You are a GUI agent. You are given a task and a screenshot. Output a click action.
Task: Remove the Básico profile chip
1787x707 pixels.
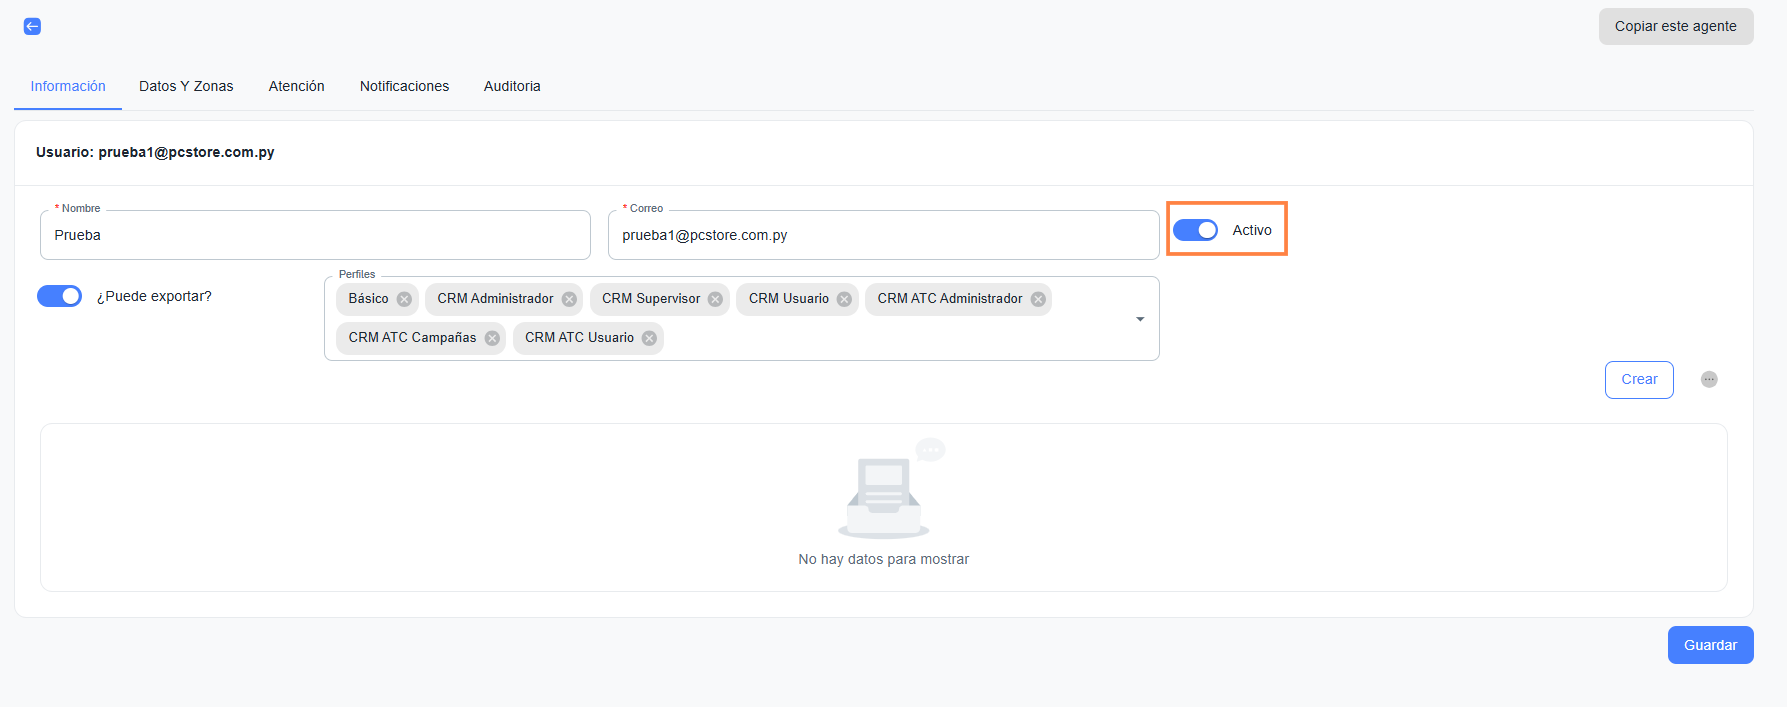coord(404,299)
